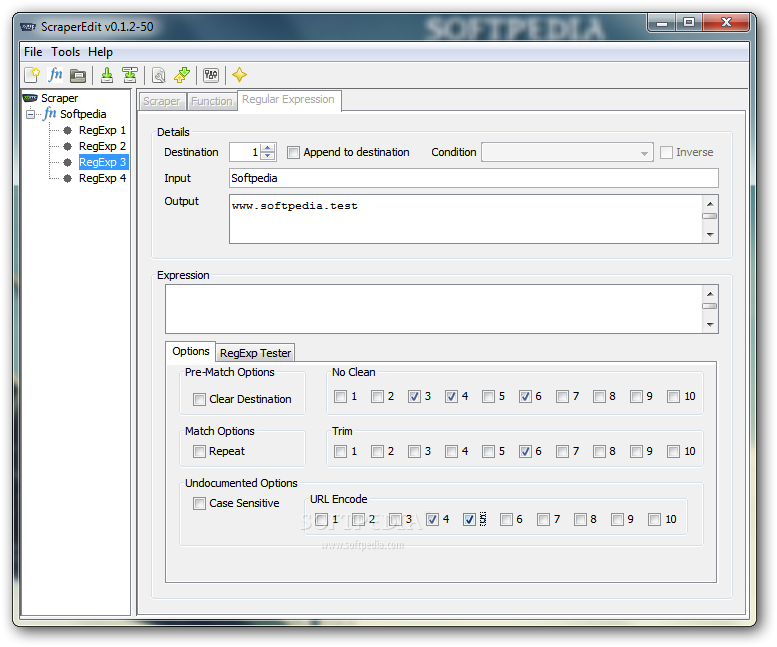Open the Help menu

101,52
